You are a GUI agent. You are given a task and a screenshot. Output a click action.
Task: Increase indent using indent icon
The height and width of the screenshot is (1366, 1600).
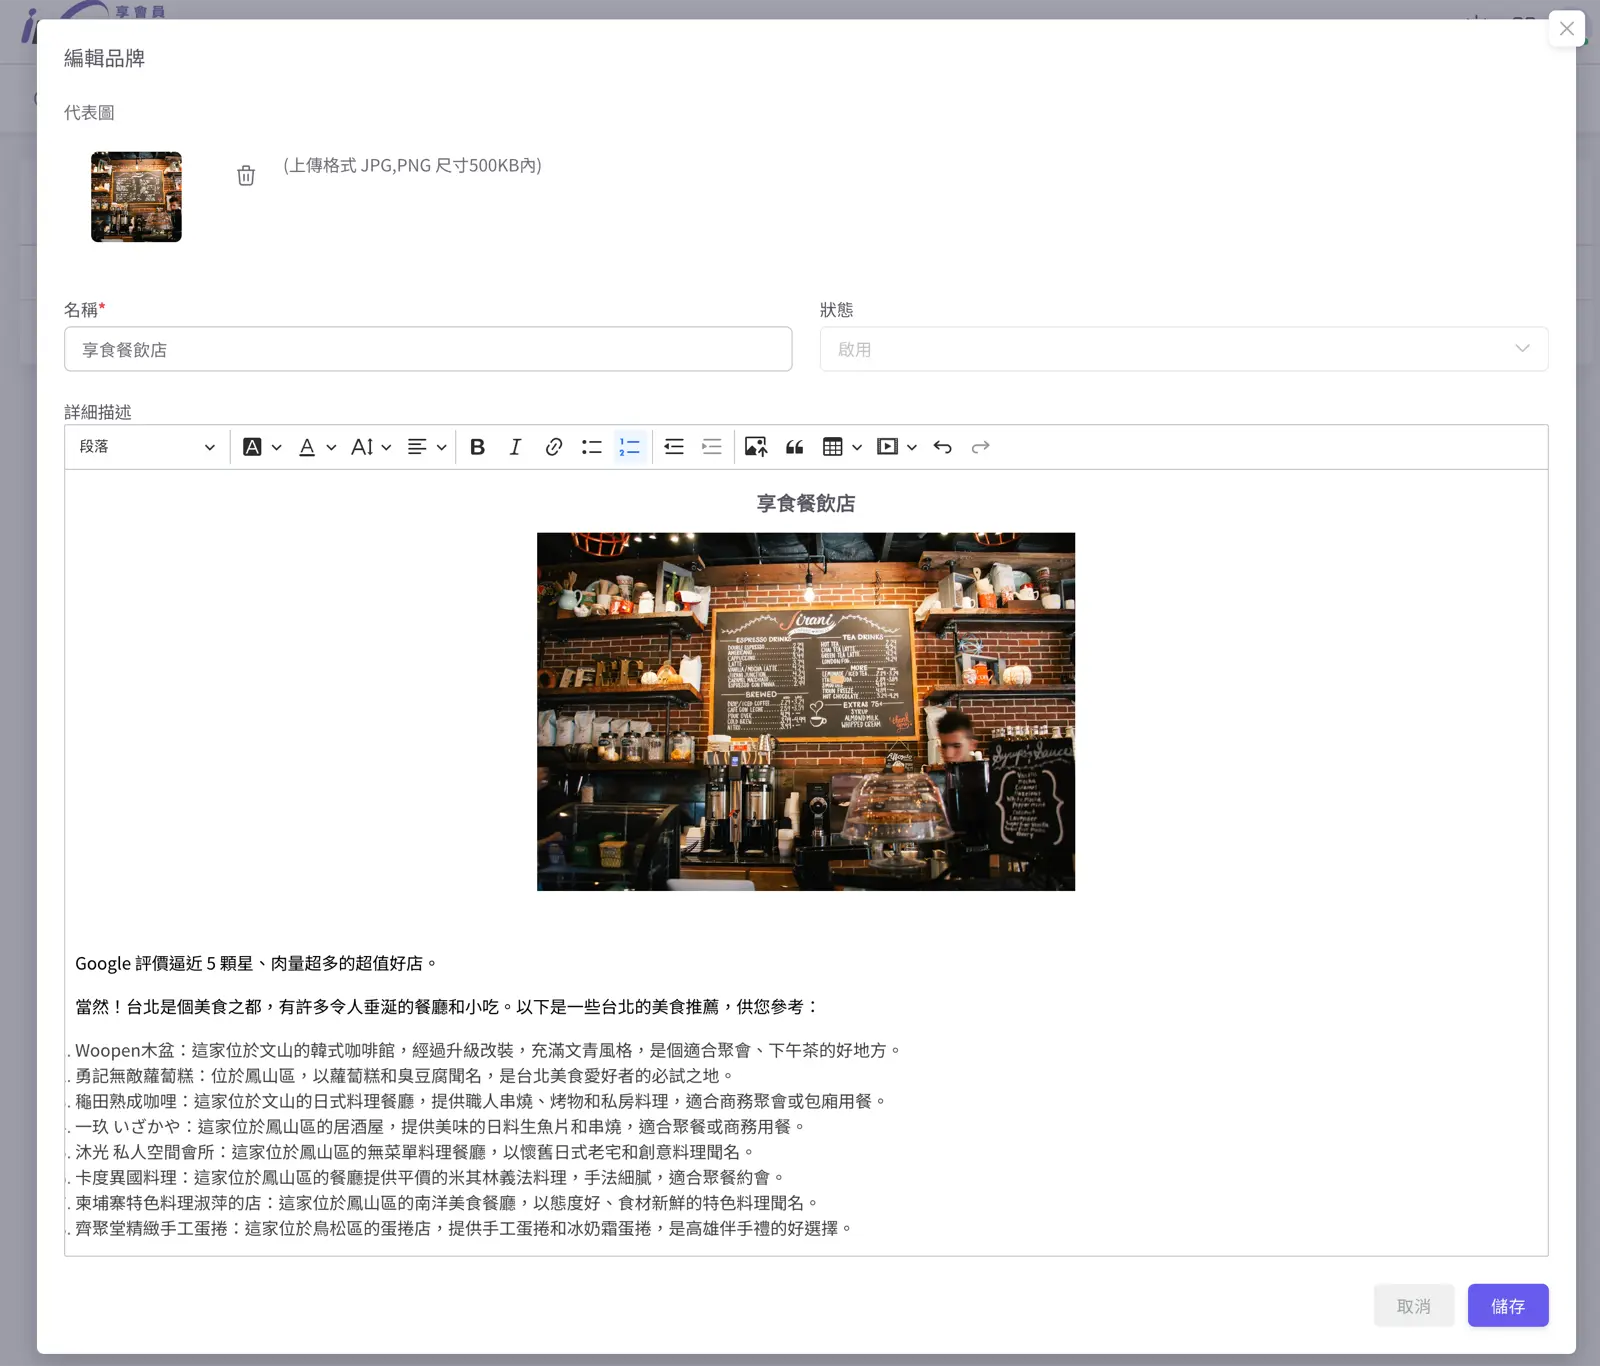click(711, 447)
